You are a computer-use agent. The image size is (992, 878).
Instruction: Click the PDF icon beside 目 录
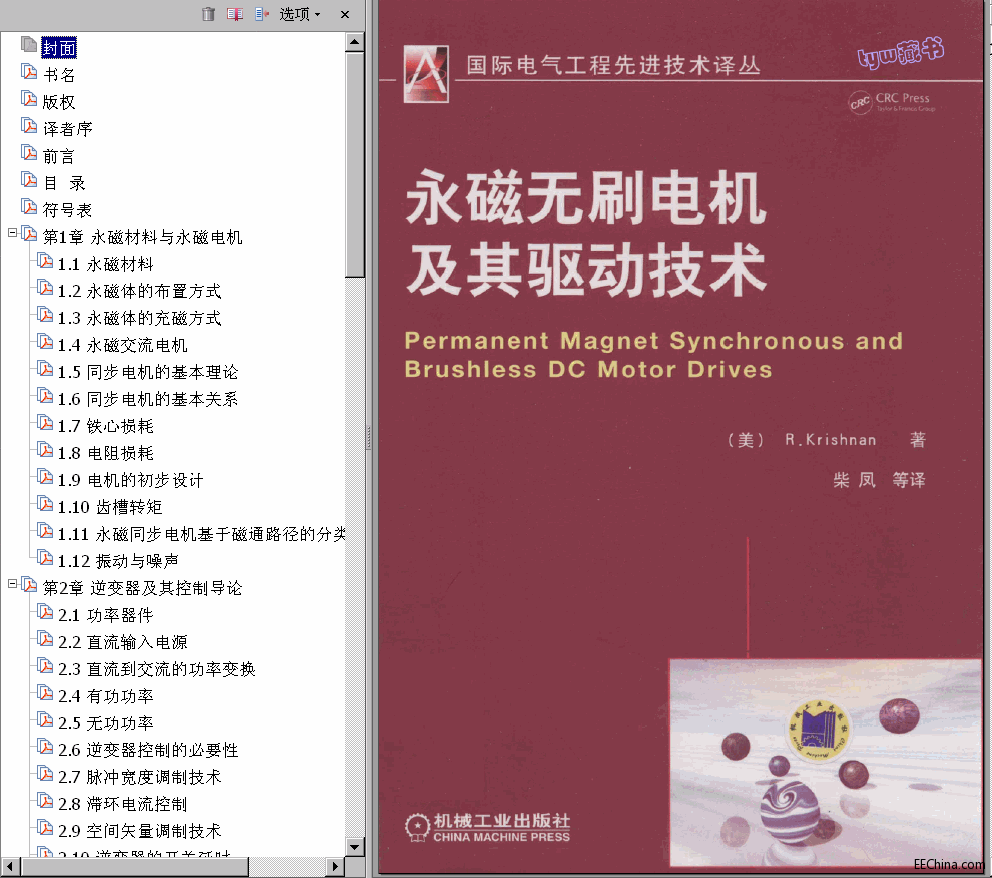(x=28, y=180)
